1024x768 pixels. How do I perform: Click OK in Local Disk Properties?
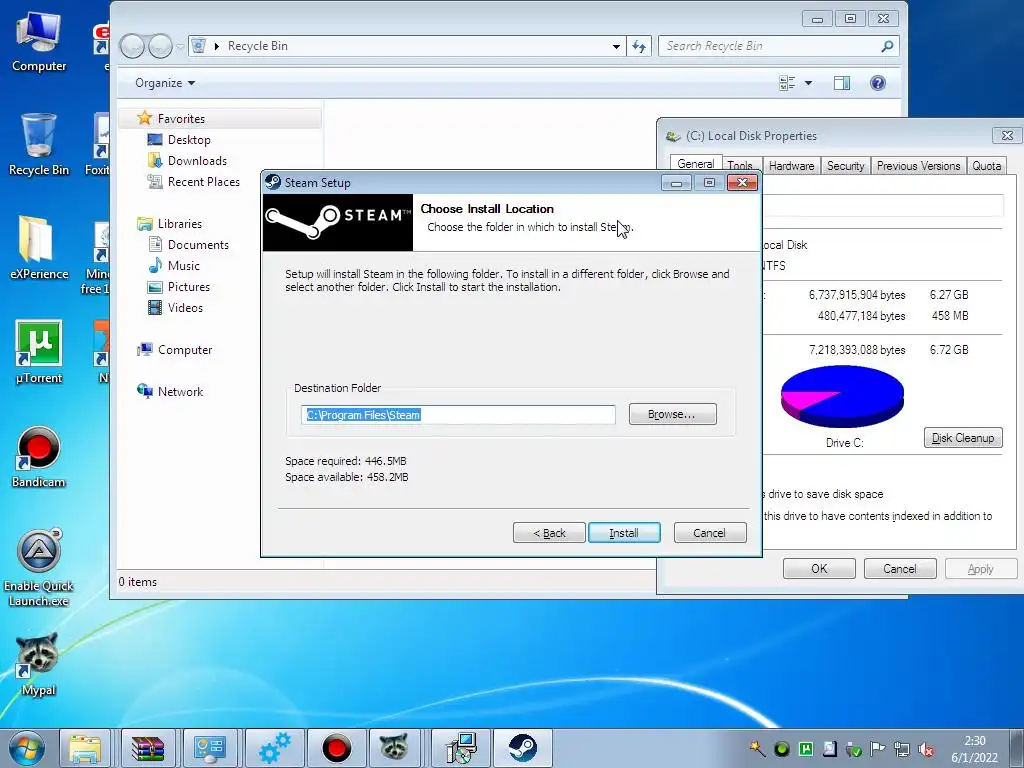click(819, 569)
